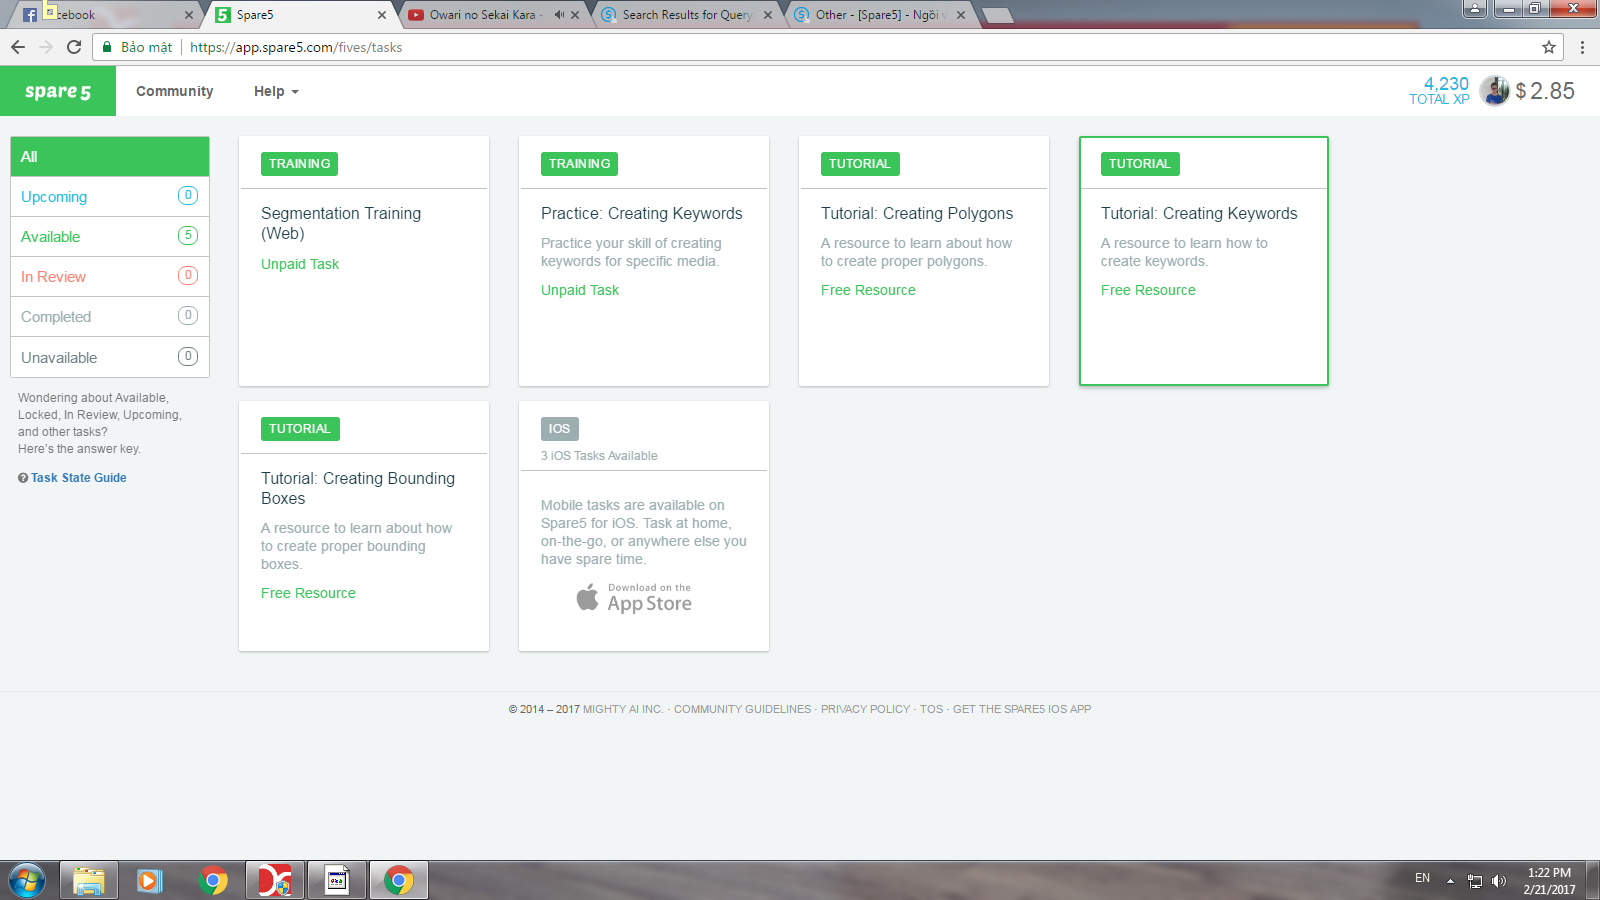Switch to the Facebook tab
The width and height of the screenshot is (1600, 900).
[x=108, y=15]
